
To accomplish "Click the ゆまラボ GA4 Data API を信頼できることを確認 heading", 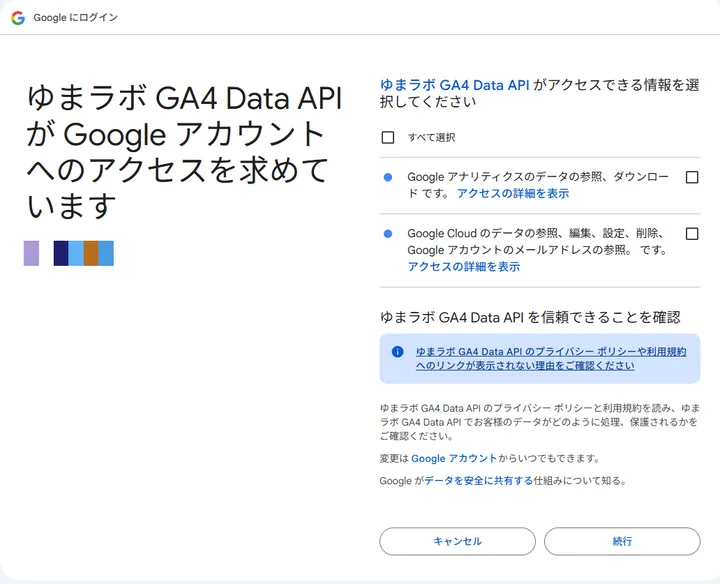I will click(x=530, y=317).
